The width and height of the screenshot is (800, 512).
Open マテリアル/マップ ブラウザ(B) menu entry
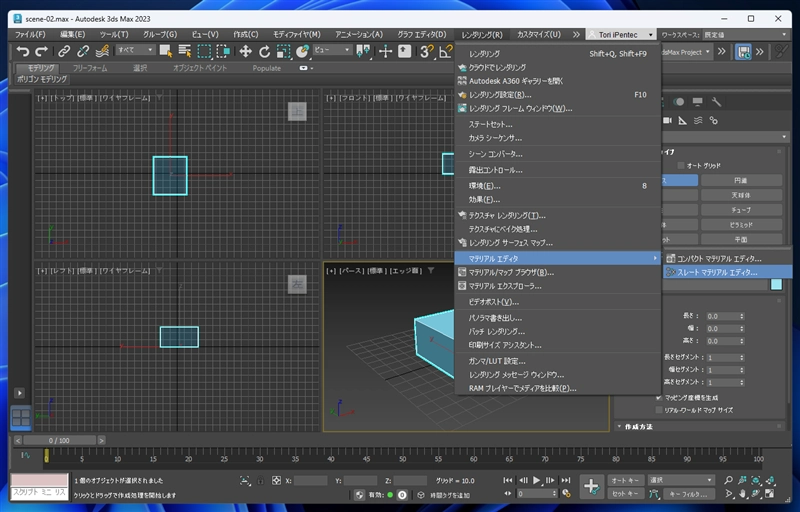click(x=558, y=272)
